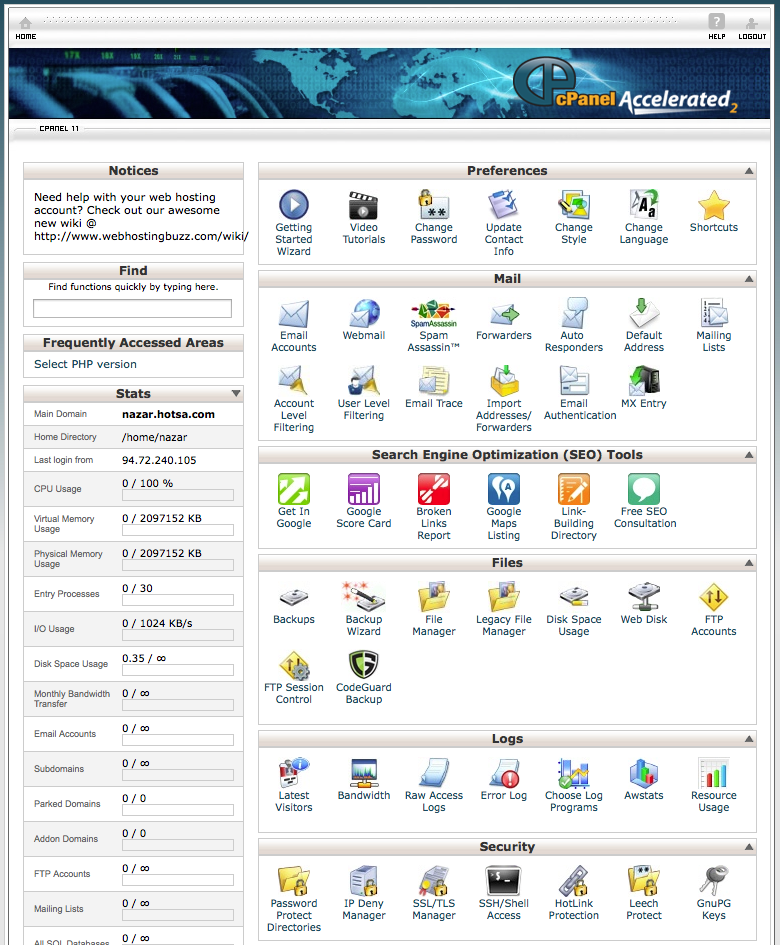
Task: Open the Shortcuts star icon
Action: [x=714, y=205]
